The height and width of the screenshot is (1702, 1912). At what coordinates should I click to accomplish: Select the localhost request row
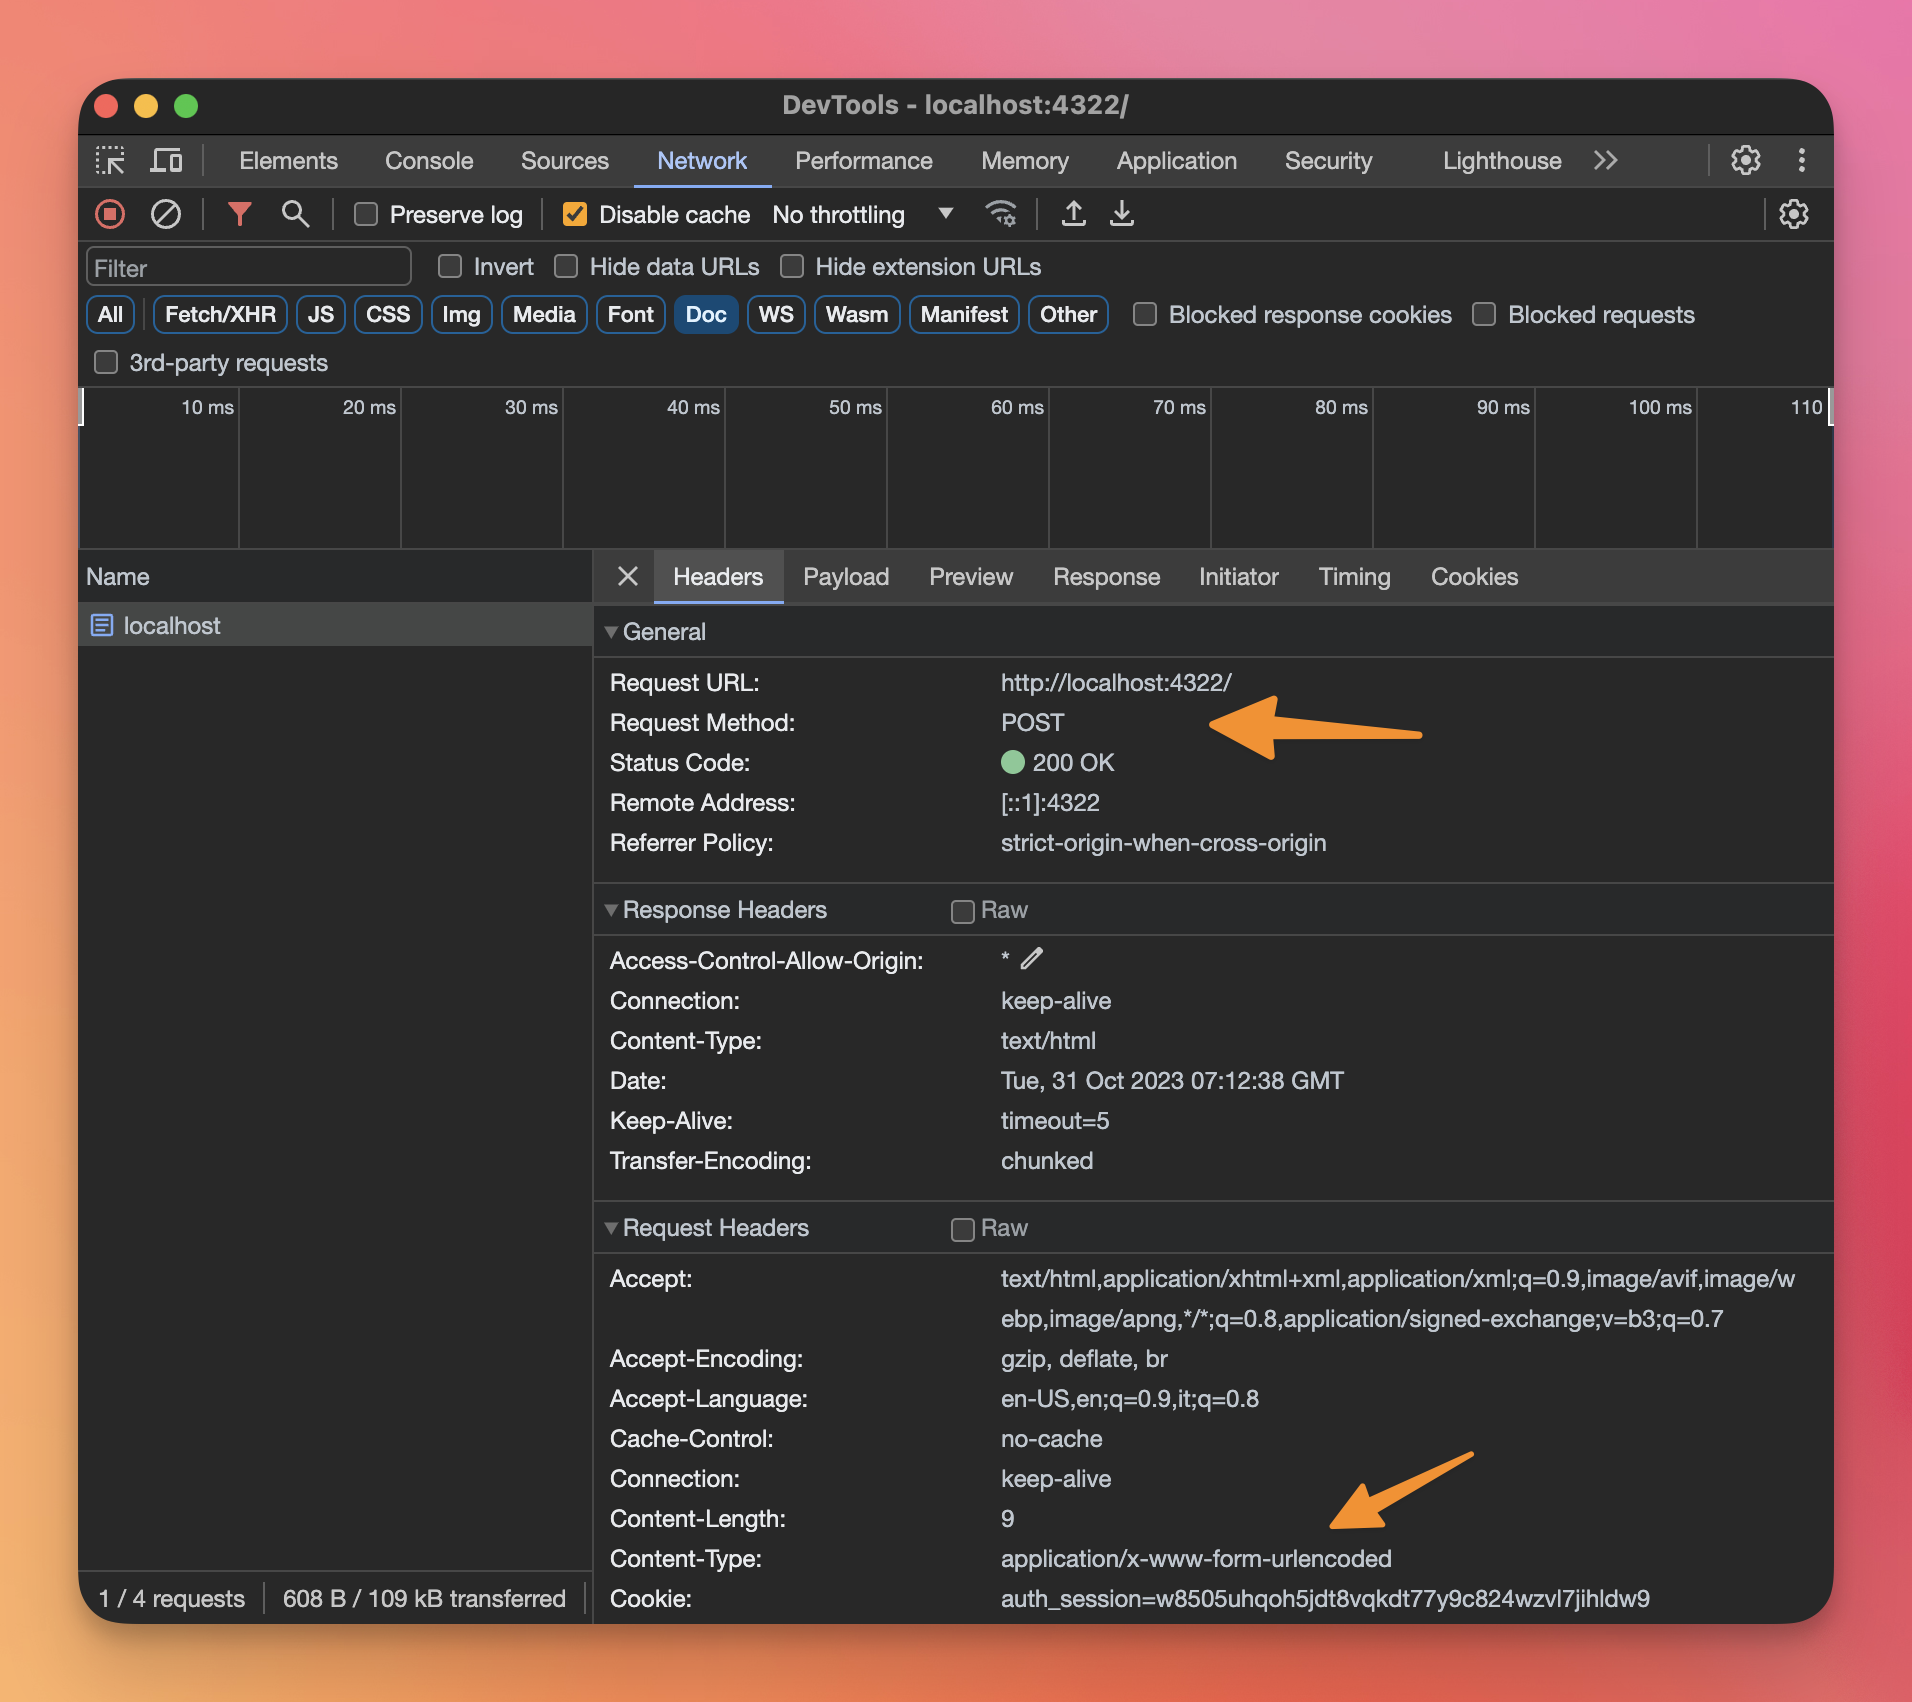172,626
